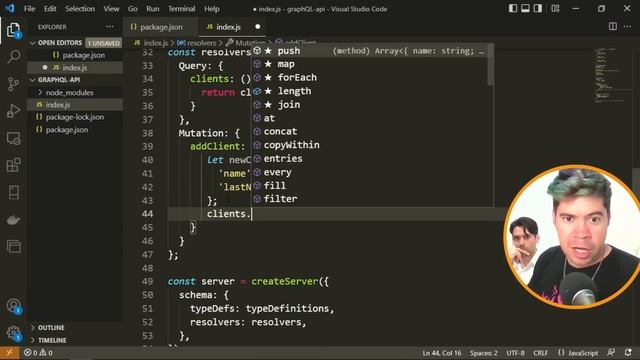Click the VS Code logo in title bar

pos(10,8)
